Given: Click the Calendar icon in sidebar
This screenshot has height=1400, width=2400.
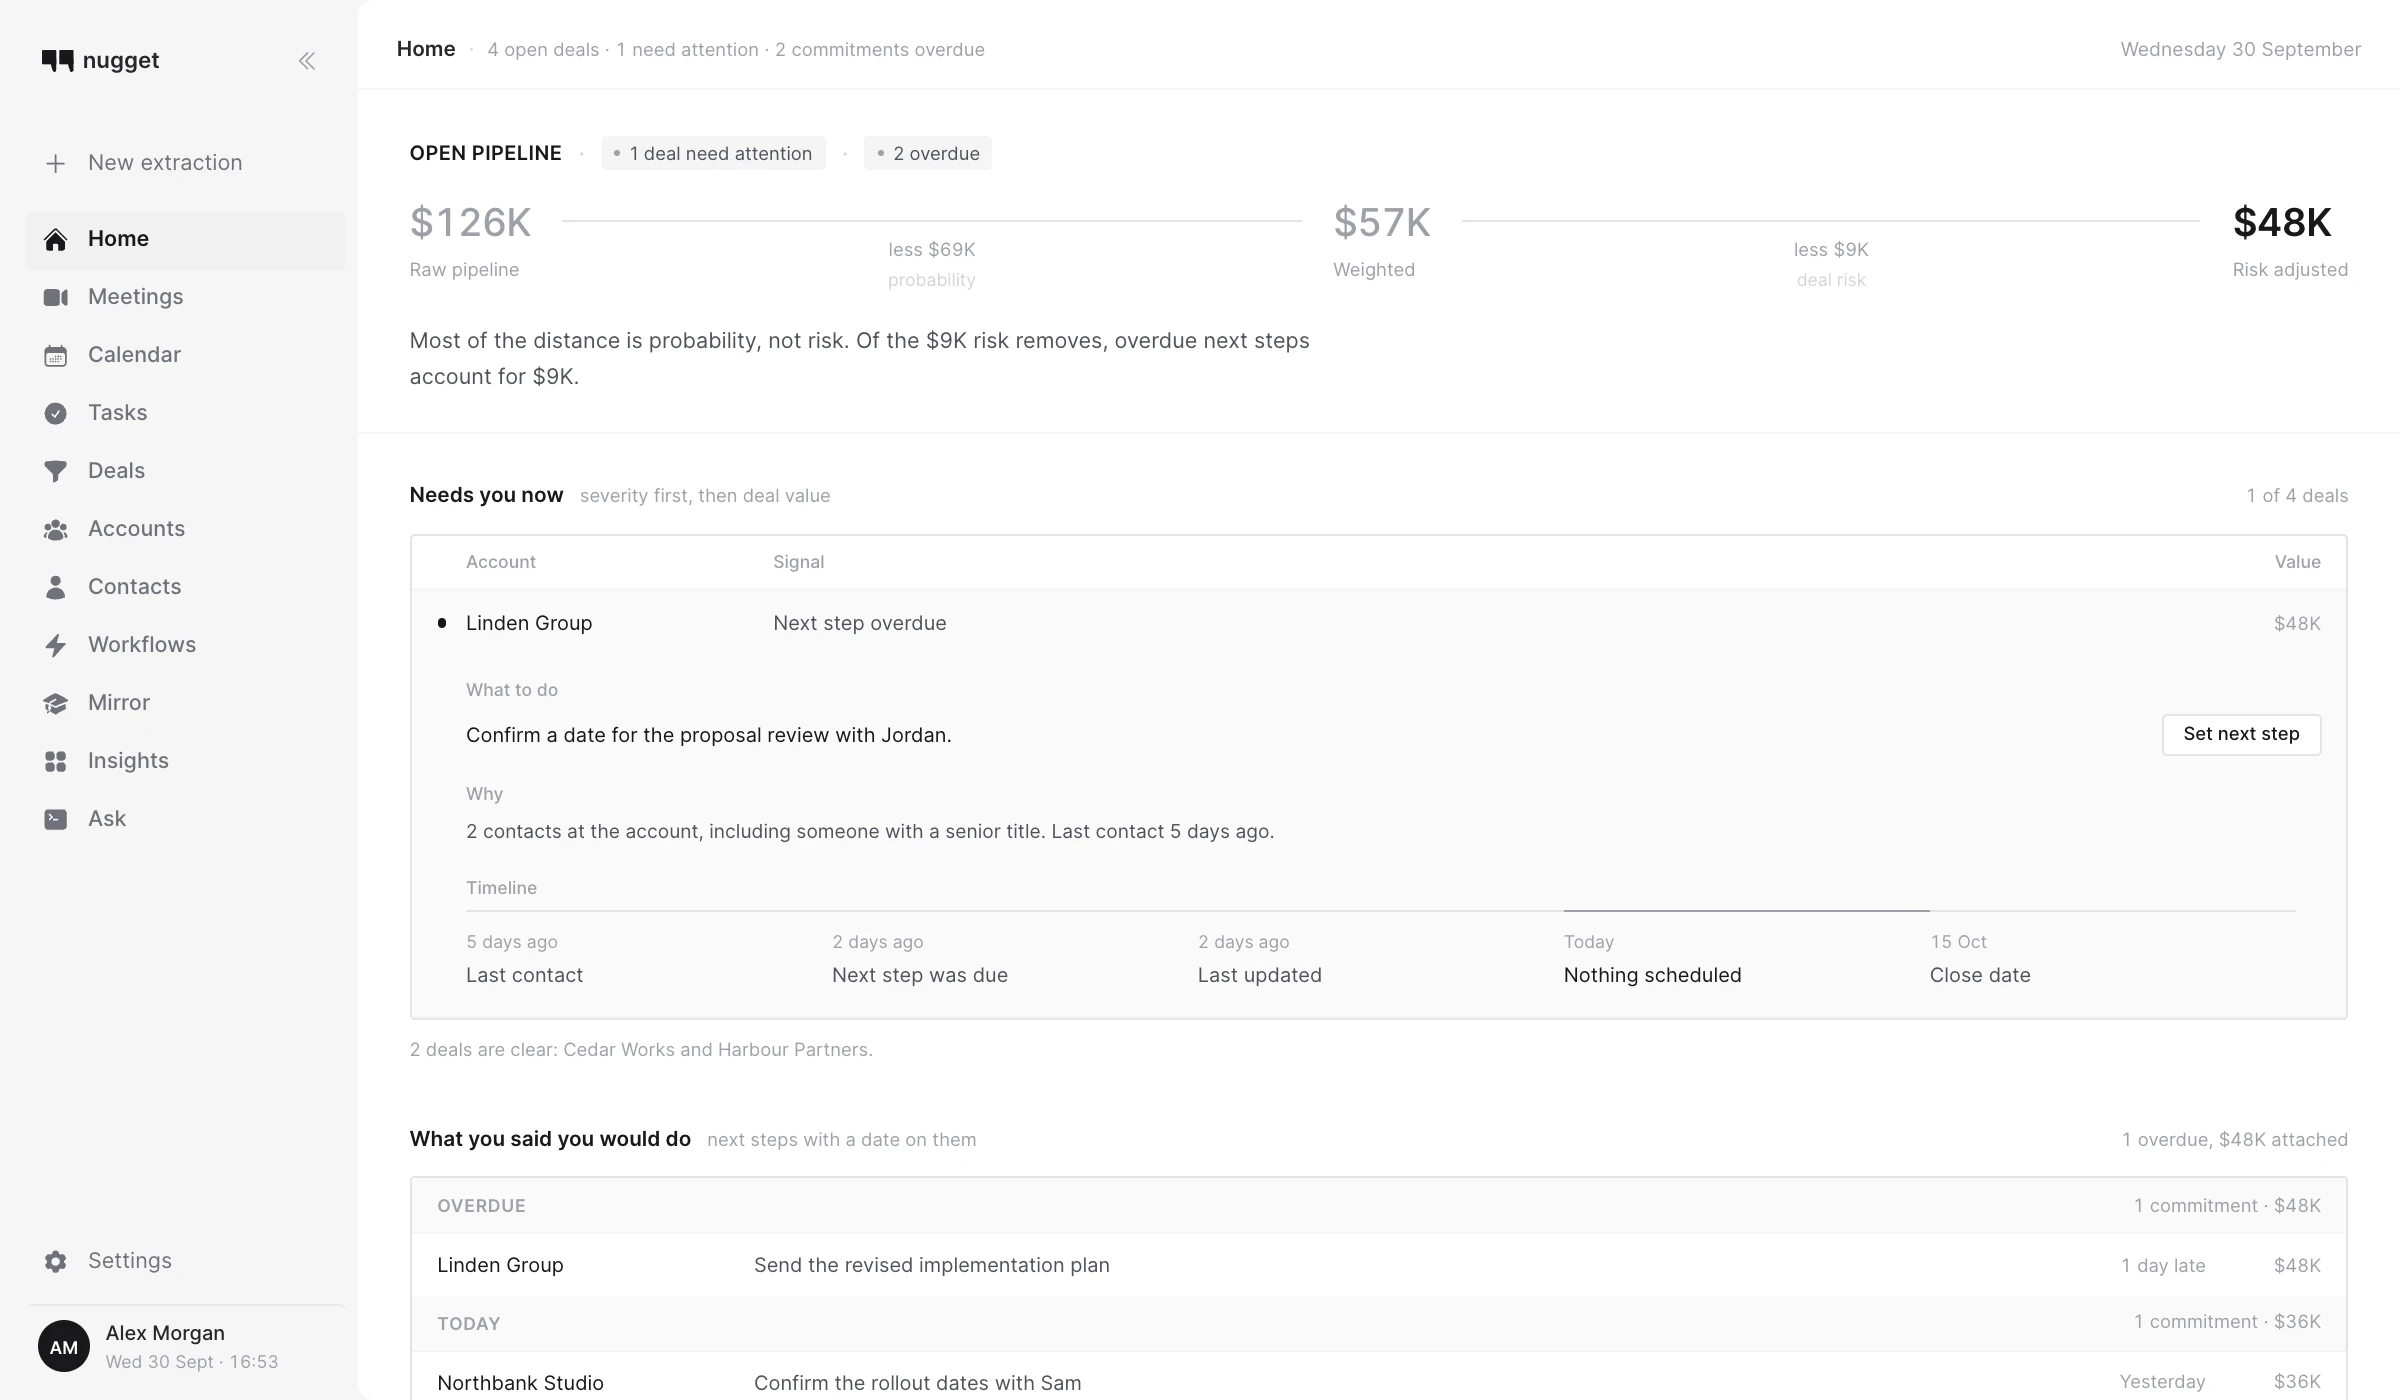Looking at the screenshot, I should [56, 355].
